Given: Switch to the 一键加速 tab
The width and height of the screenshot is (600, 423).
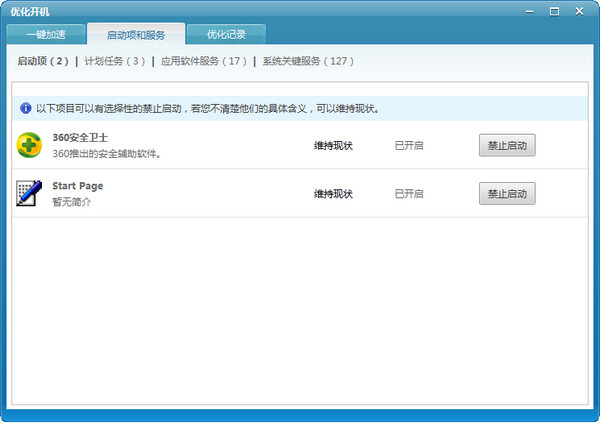Looking at the screenshot, I should 46,34.
